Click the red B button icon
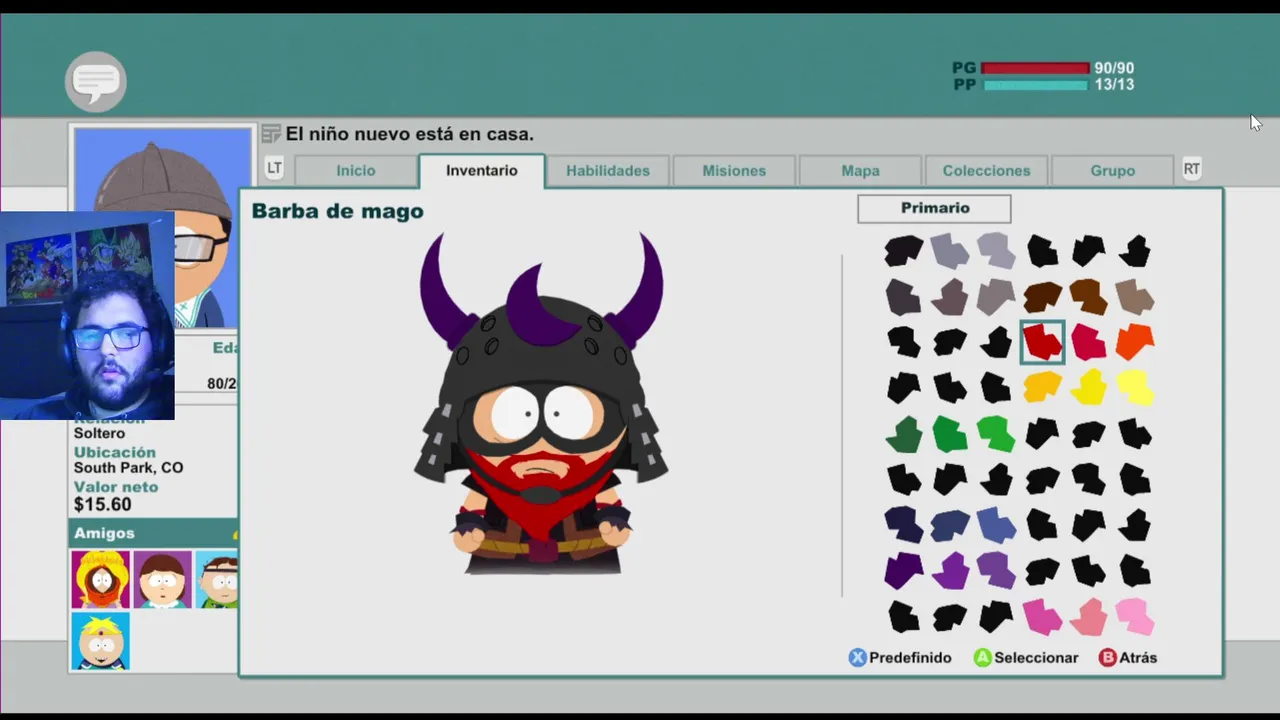 pyautogui.click(x=1108, y=658)
